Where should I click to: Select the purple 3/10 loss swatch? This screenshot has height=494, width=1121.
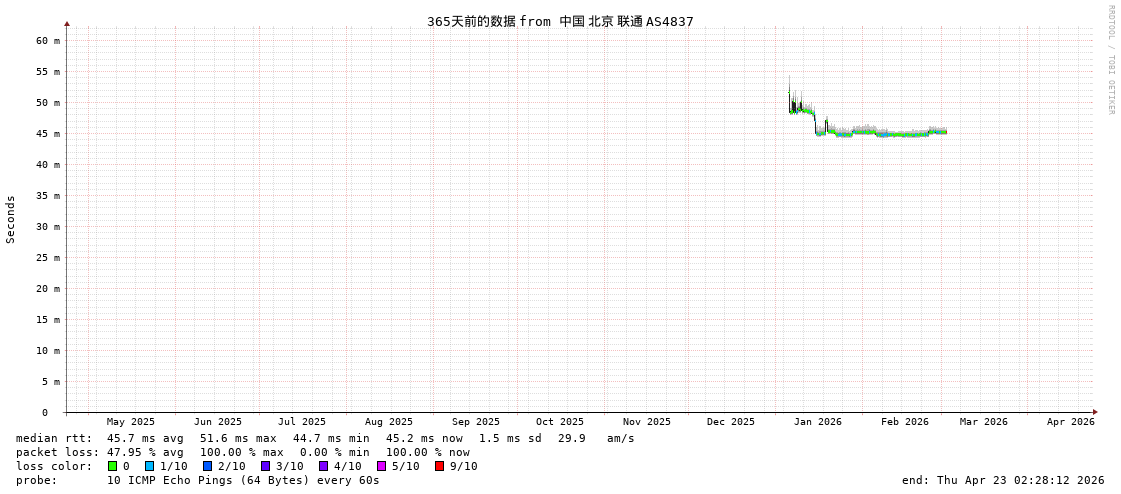[x=266, y=466]
